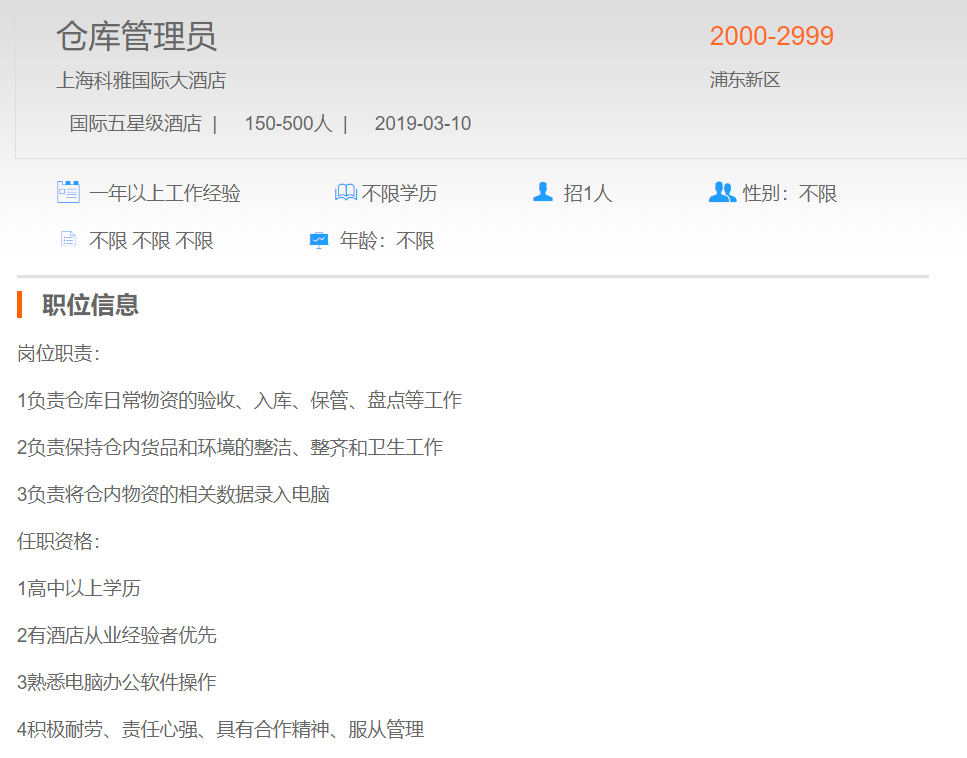Click the single person recruit count icon
The height and width of the screenshot is (758, 967).
(543, 192)
